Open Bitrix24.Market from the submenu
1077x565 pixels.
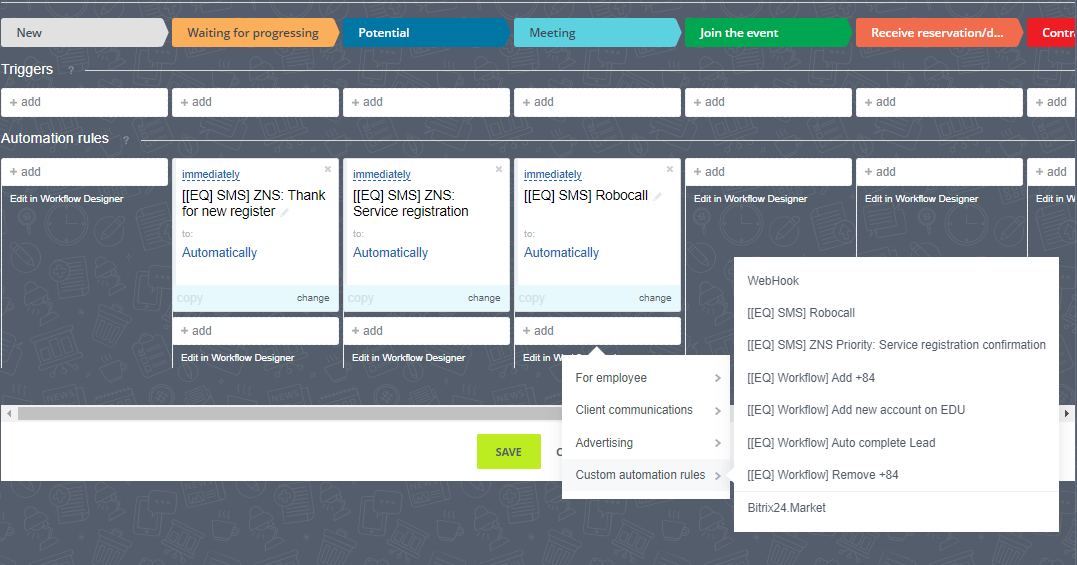tap(786, 508)
